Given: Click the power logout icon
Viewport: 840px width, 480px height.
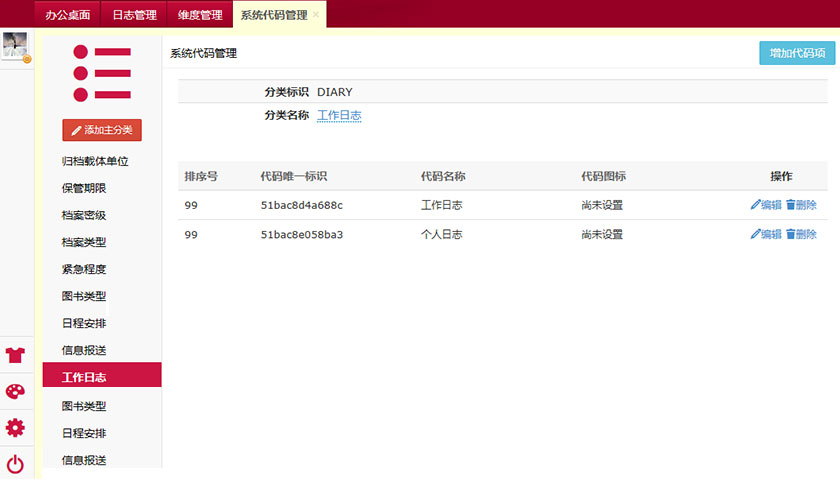Looking at the screenshot, I should pyautogui.click(x=15, y=464).
